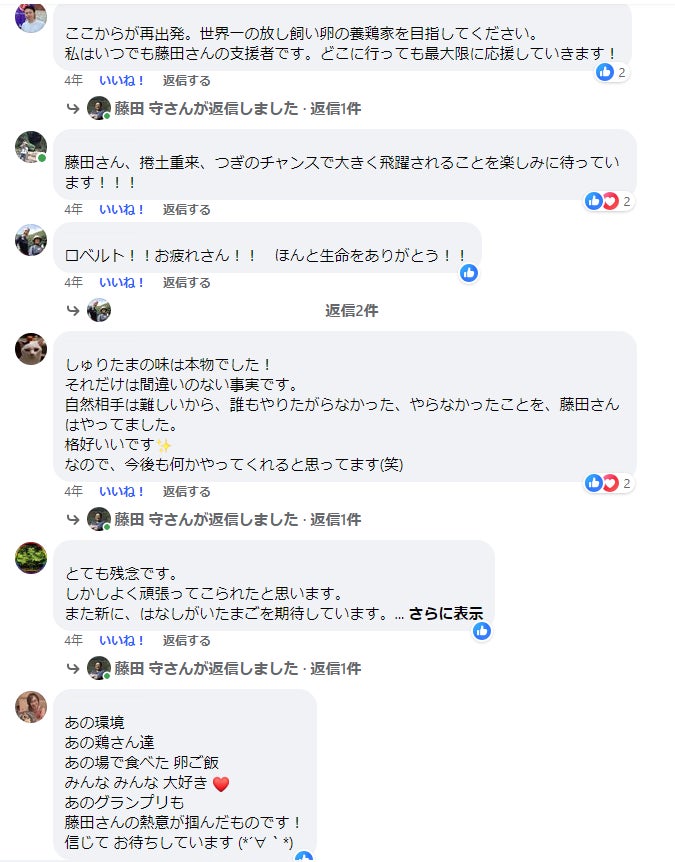Open reactions icon on the 捲土重来 comment
The image size is (675, 862).
click(x=602, y=201)
